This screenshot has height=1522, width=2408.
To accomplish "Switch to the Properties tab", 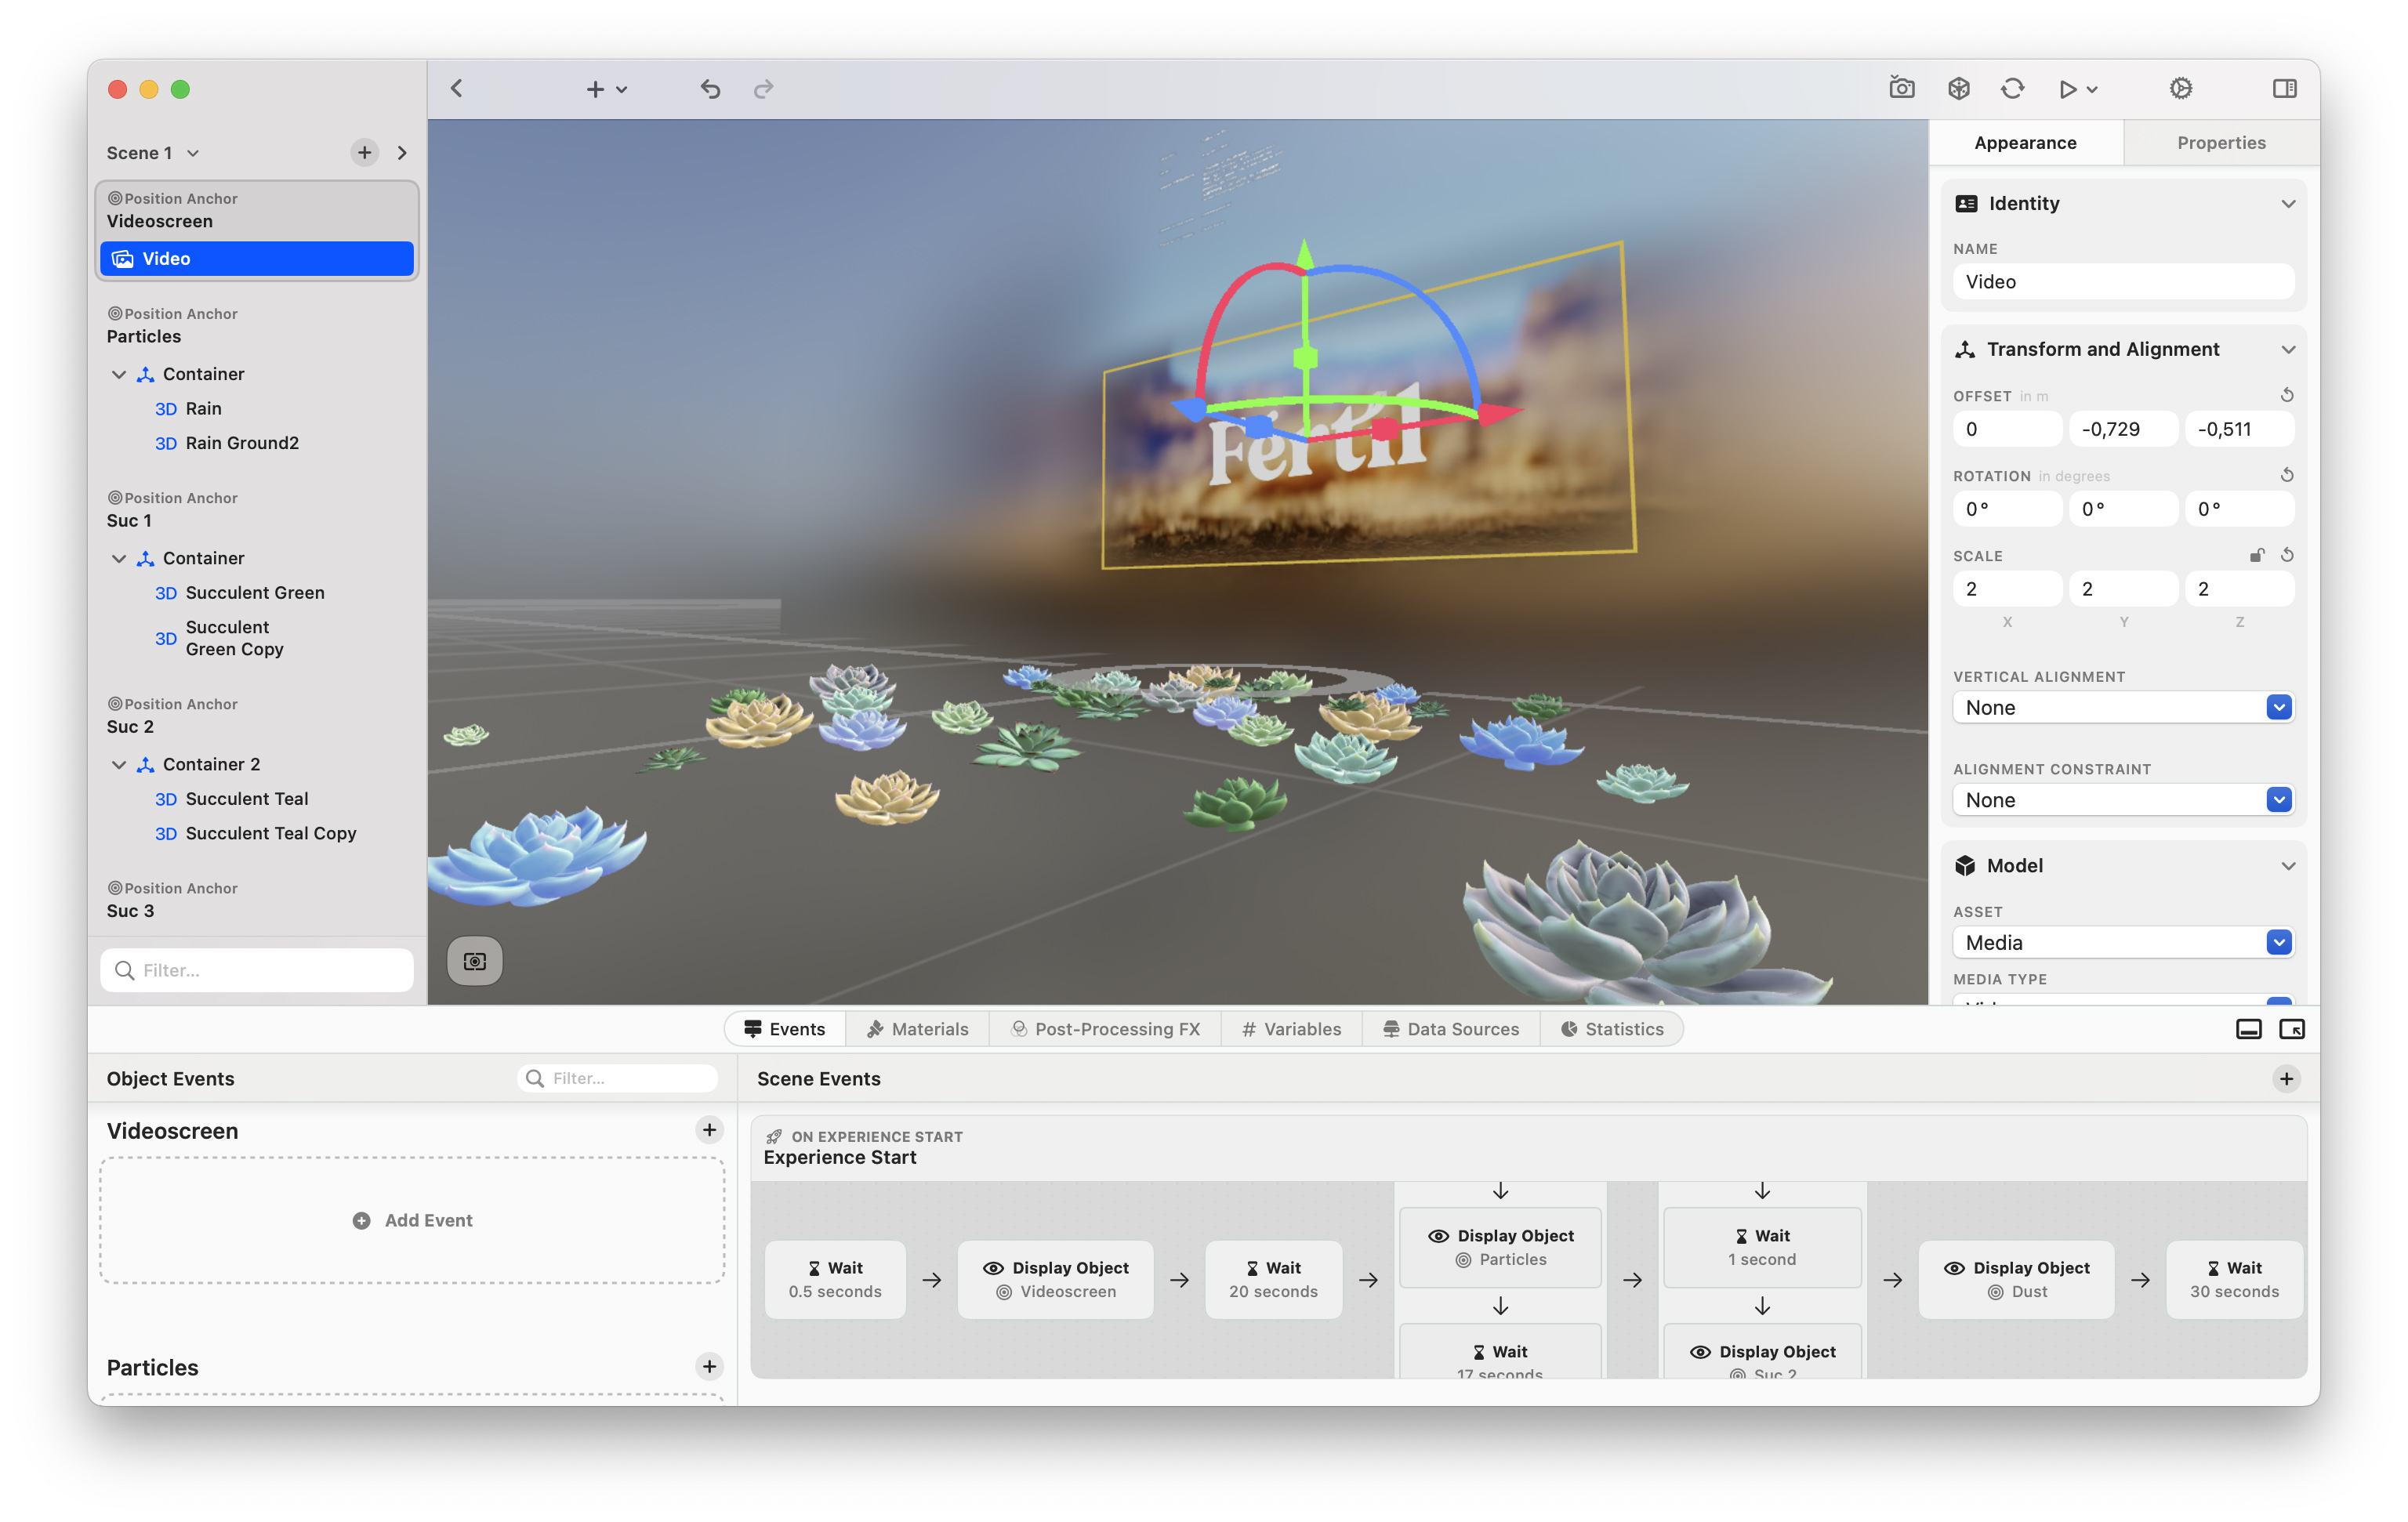I will click(2220, 142).
